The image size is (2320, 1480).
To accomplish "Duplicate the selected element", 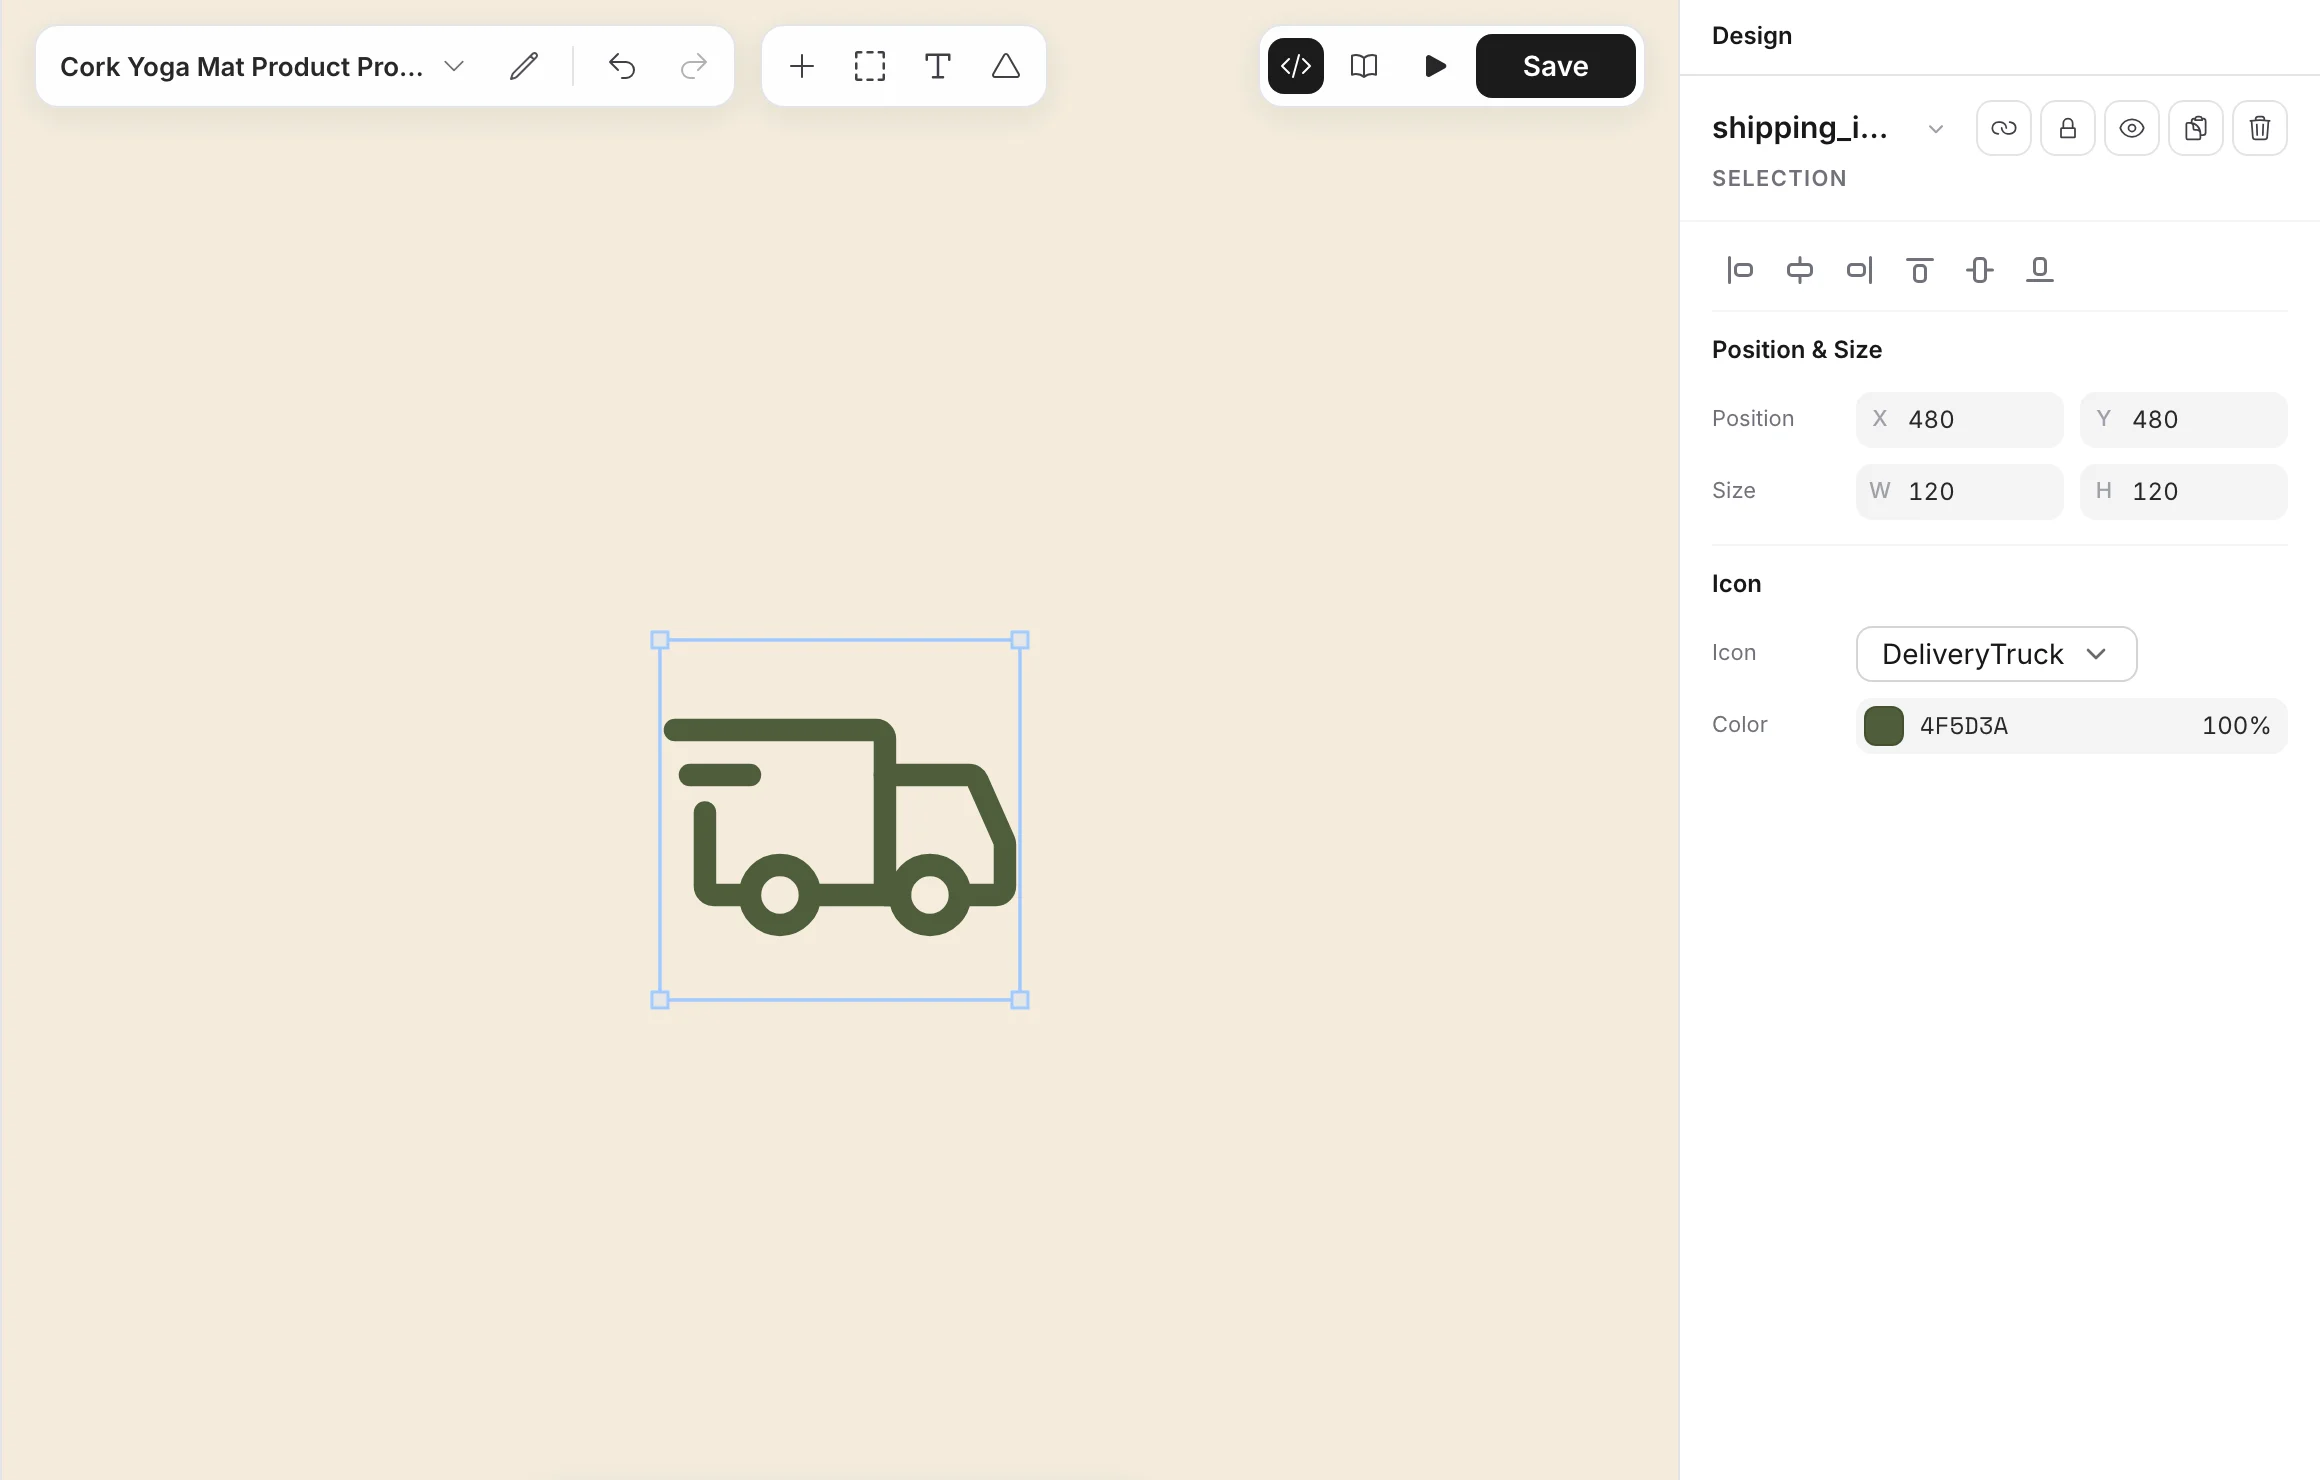I will [x=2196, y=128].
